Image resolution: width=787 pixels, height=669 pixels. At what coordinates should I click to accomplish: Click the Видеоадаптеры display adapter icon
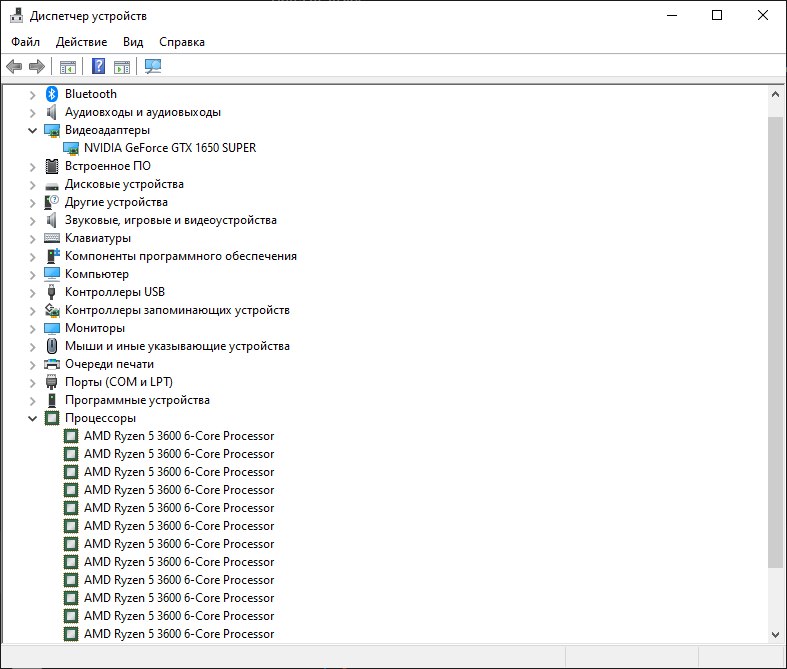(x=52, y=130)
